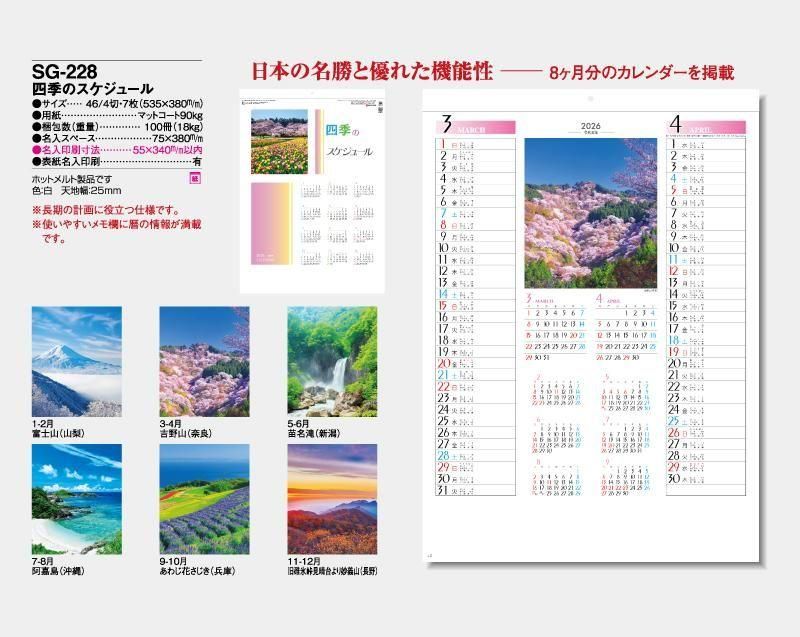Click the Awaji Hanasajiki lavender field thumbnail
The image size is (800, 637).
(x=204, y=499)
